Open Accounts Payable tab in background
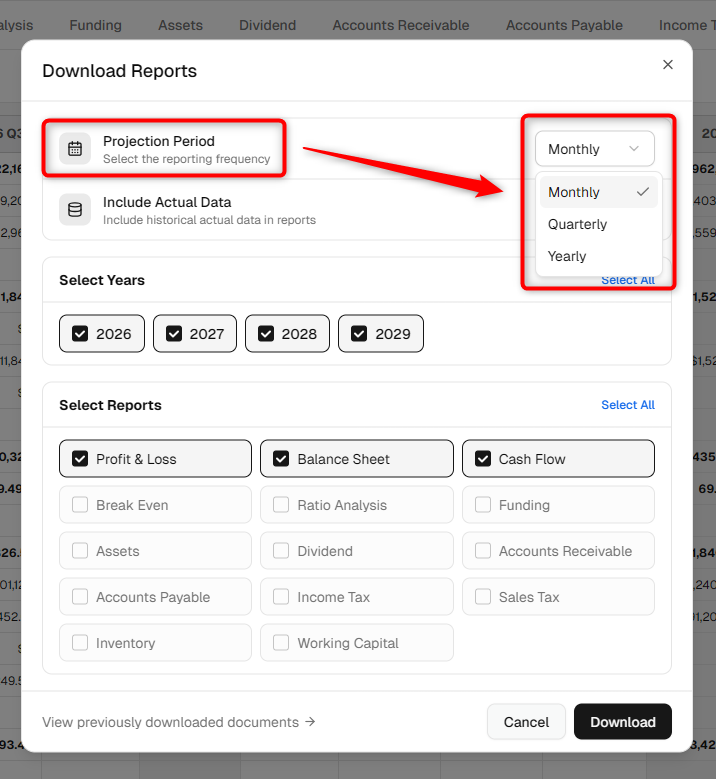This screenshot has width=716, height=779. [x=564, y=25]
